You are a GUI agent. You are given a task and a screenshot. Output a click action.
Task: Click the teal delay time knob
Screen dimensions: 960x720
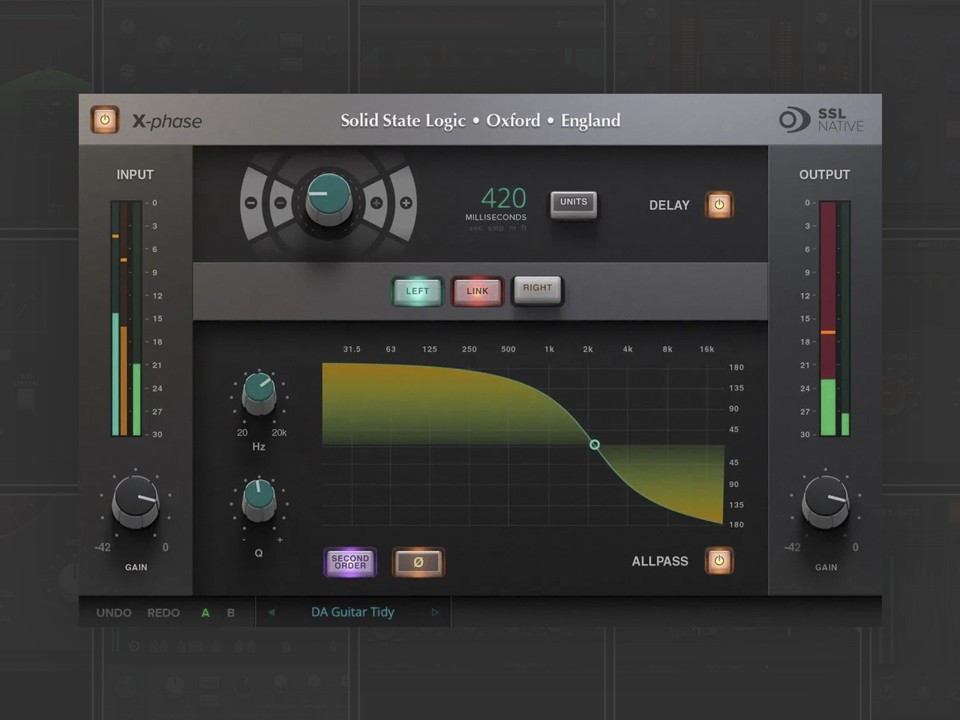[x=329, y=198]
